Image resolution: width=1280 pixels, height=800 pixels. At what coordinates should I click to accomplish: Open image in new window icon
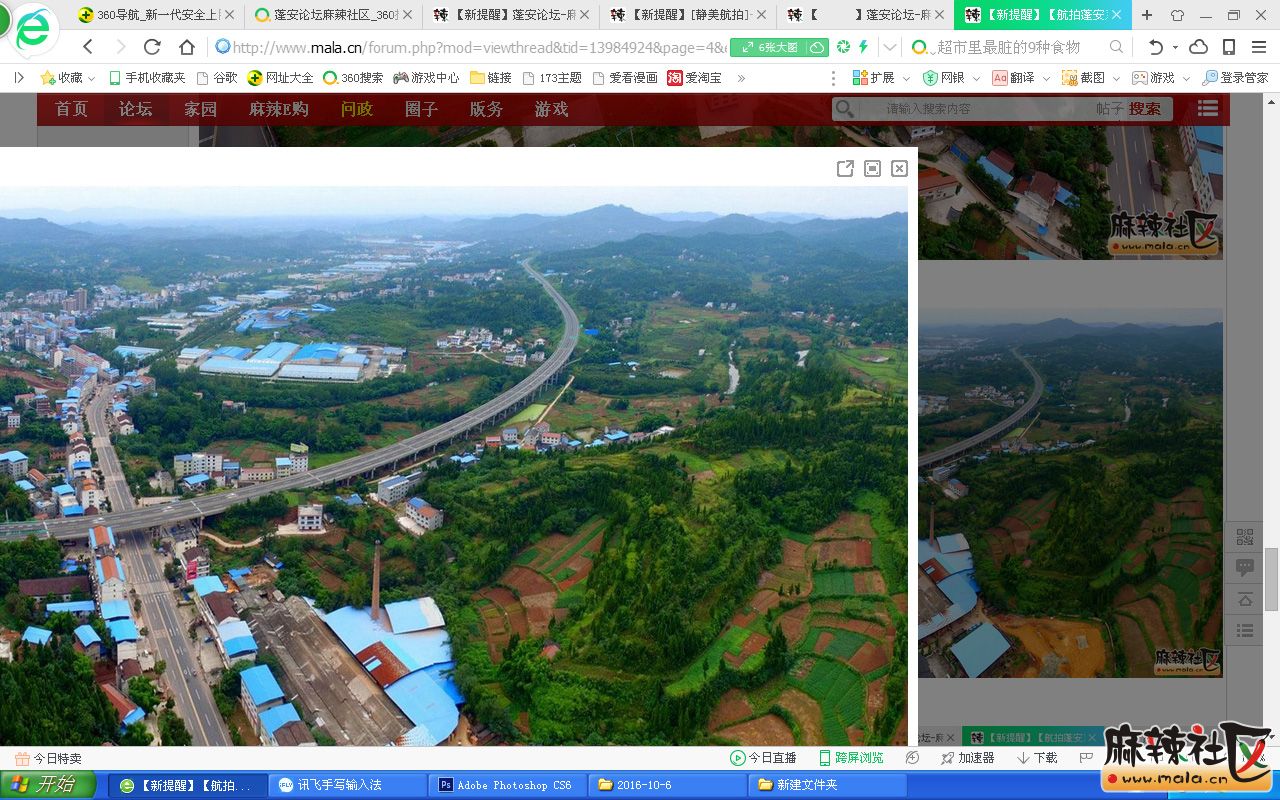845,169
